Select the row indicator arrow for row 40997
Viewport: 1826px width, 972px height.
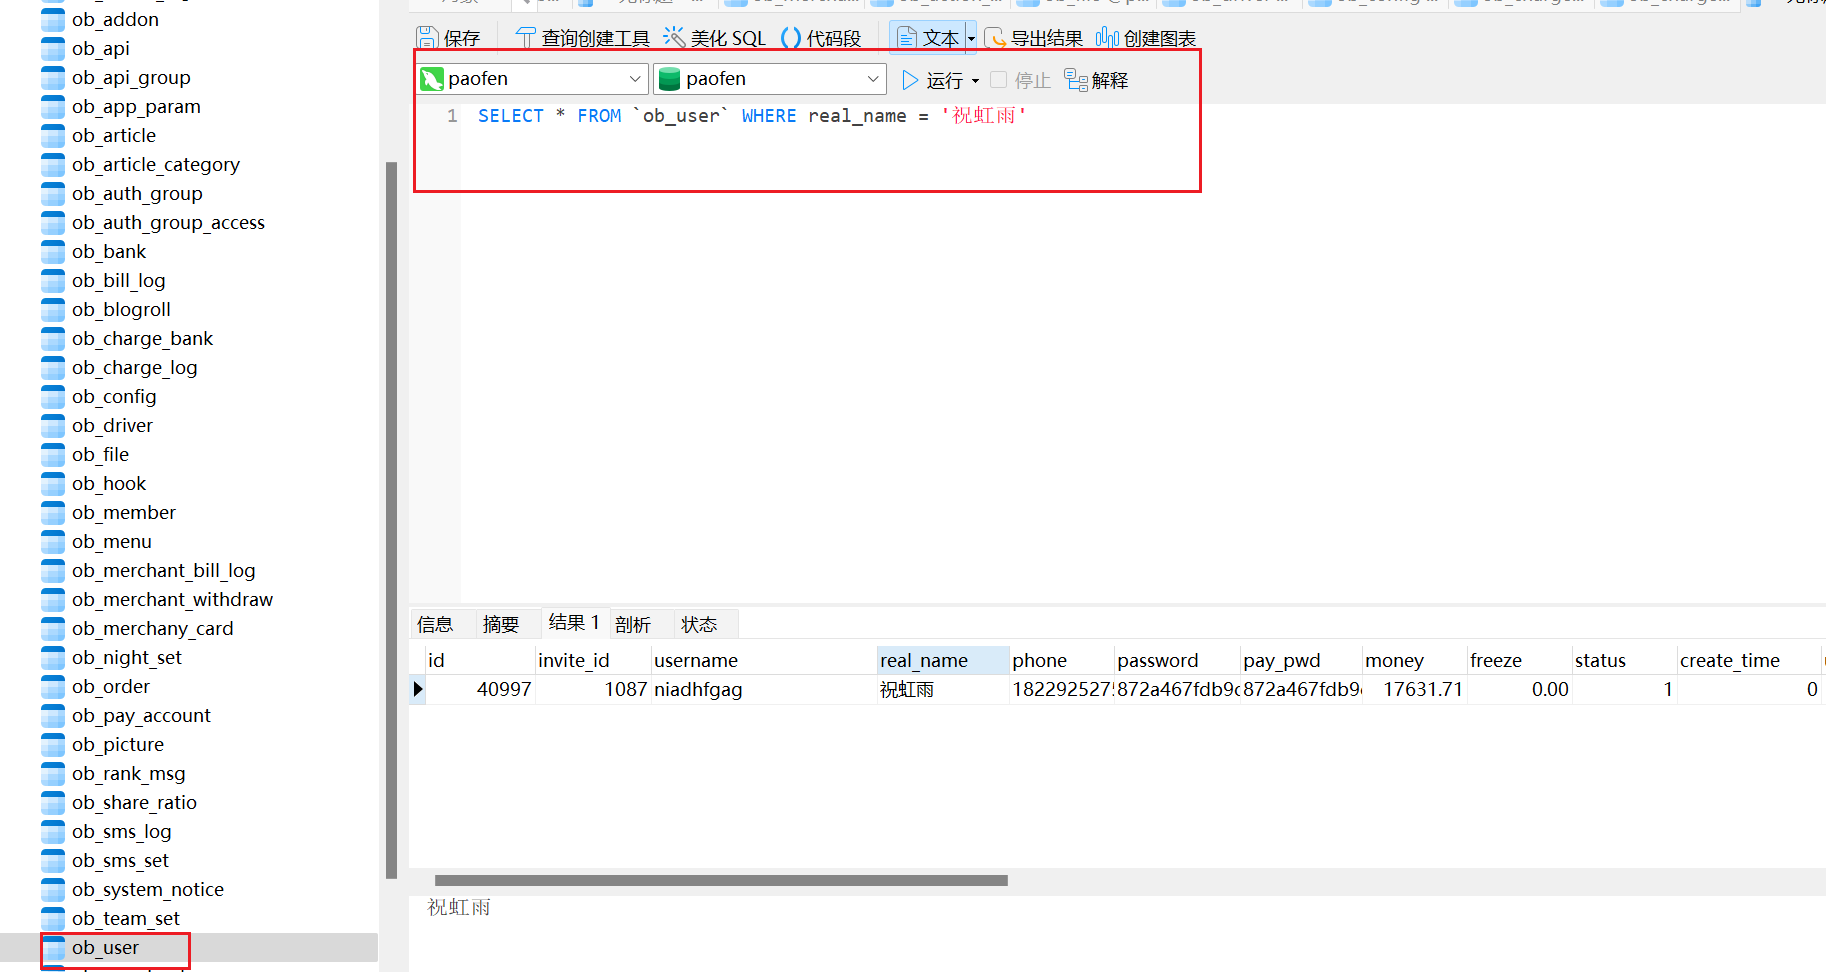pos(418,689)
